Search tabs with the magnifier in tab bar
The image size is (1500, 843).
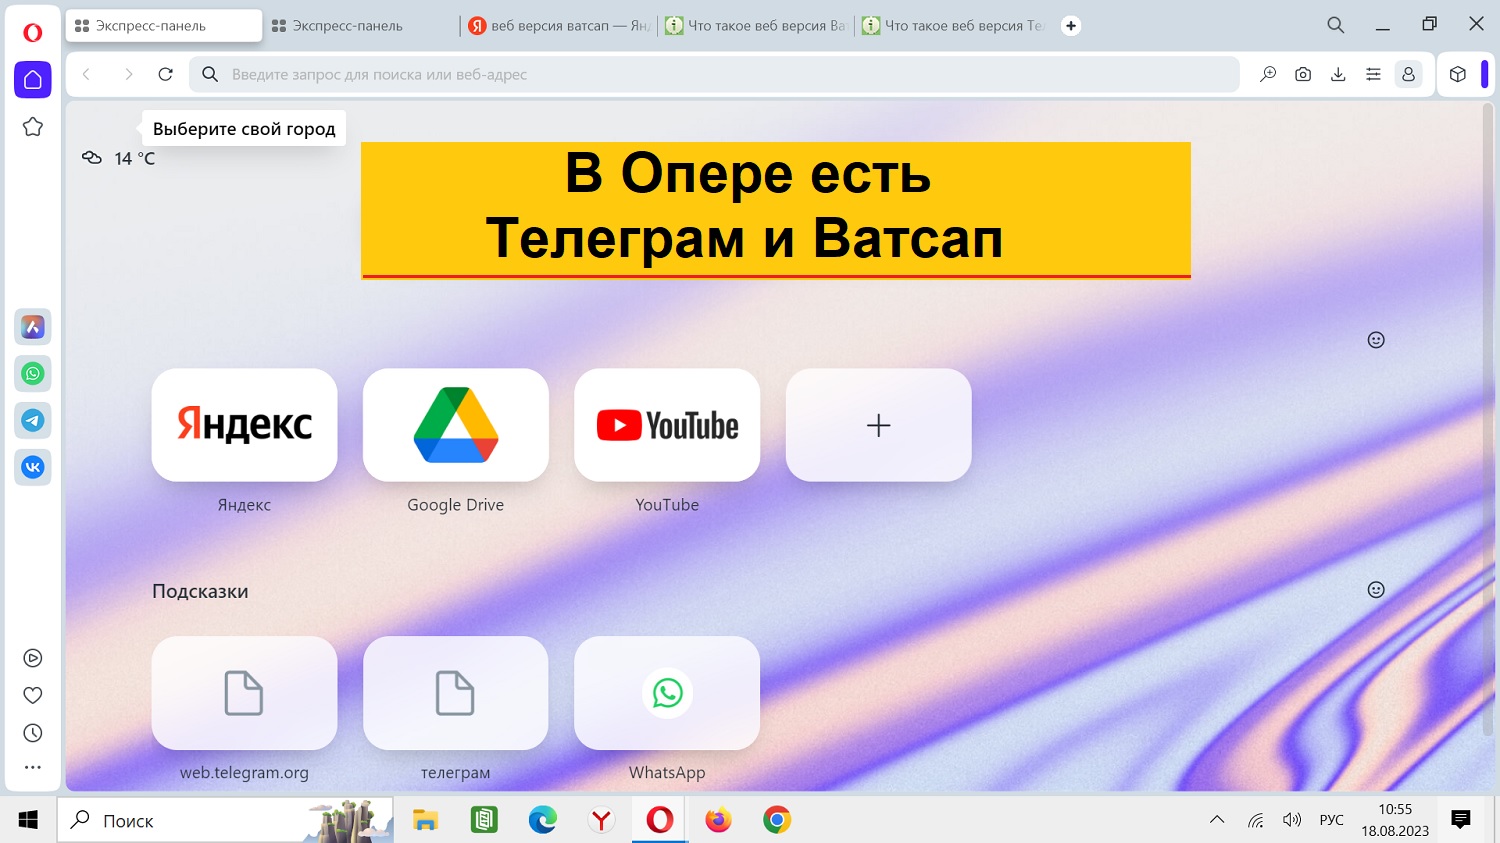(1336, 25)
